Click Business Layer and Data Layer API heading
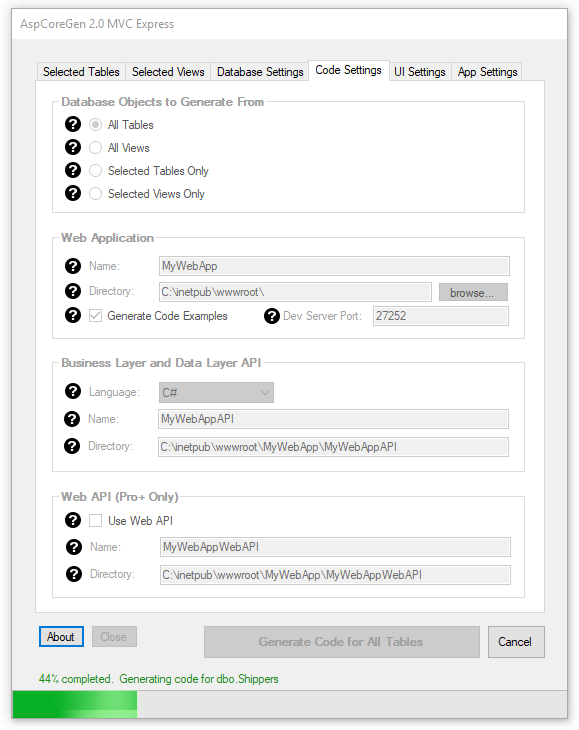 (161, 363)
